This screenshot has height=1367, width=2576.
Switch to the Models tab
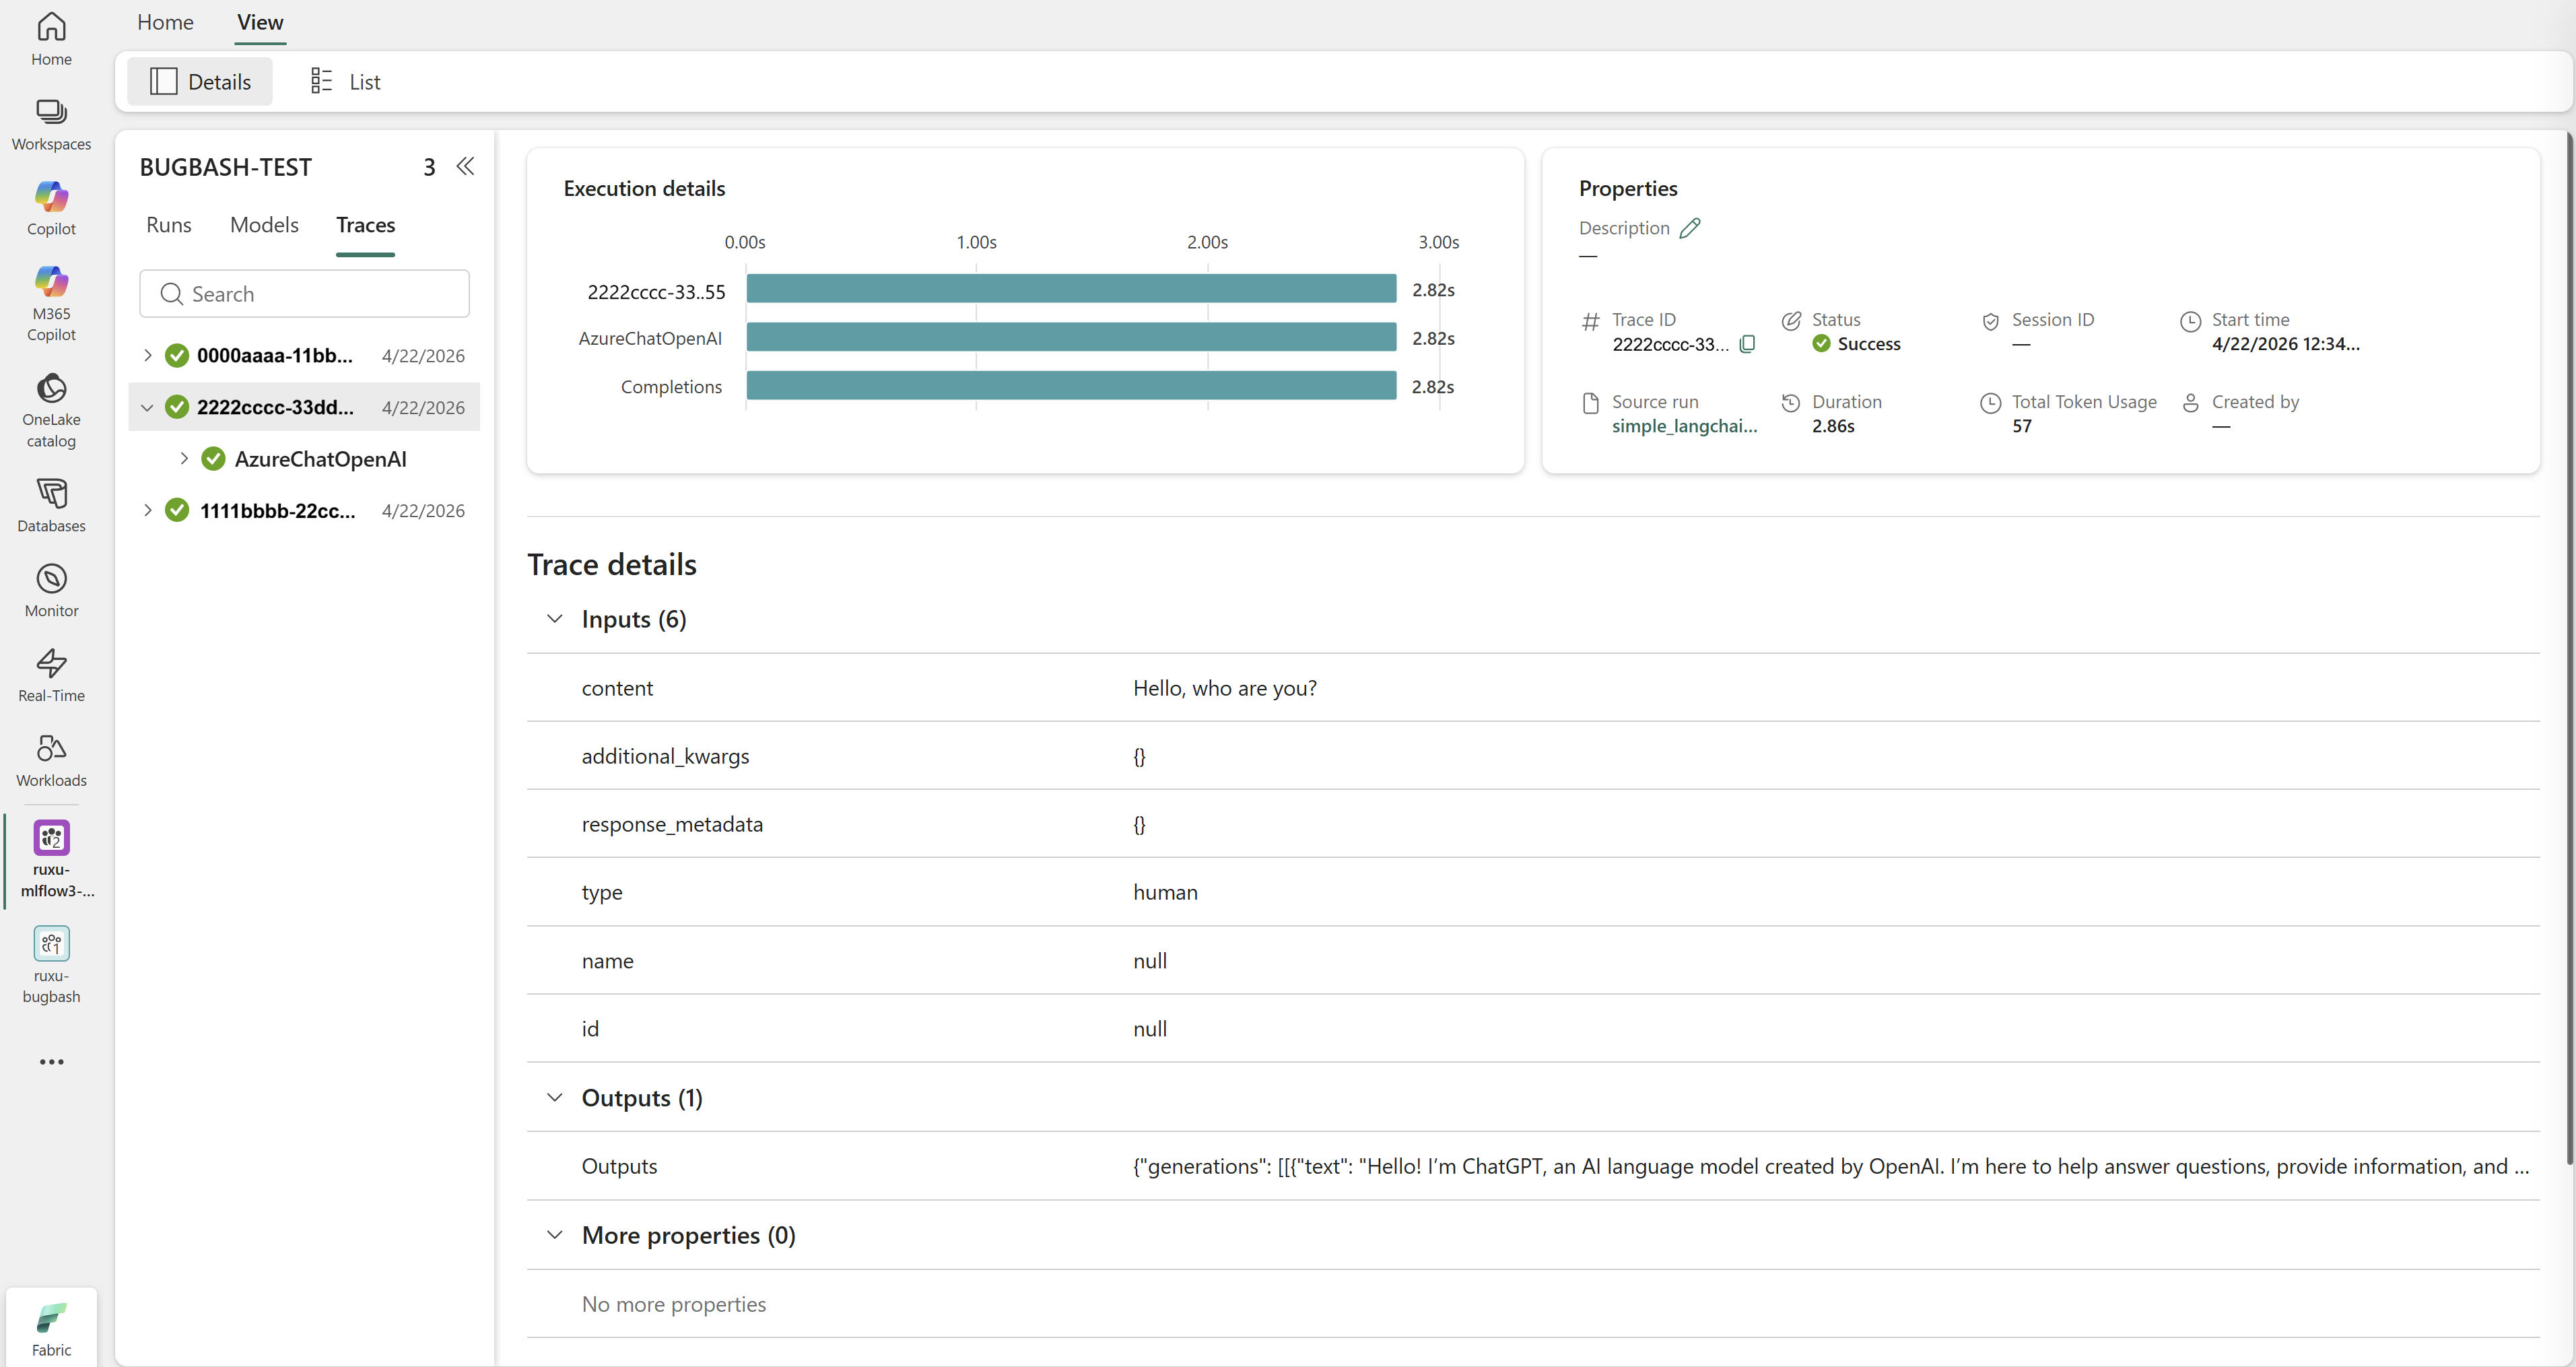point(264,225)
